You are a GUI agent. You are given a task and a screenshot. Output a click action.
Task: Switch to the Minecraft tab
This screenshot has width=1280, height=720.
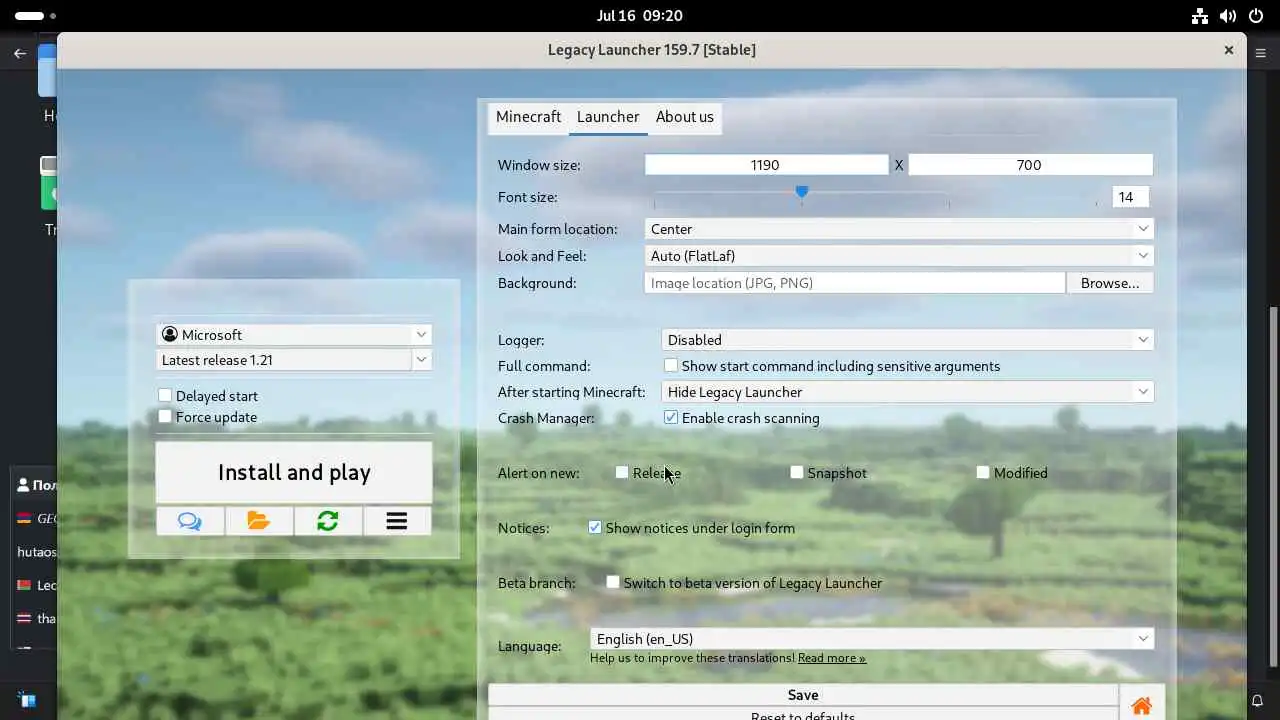pyautogui.click(x=528, y=117)
